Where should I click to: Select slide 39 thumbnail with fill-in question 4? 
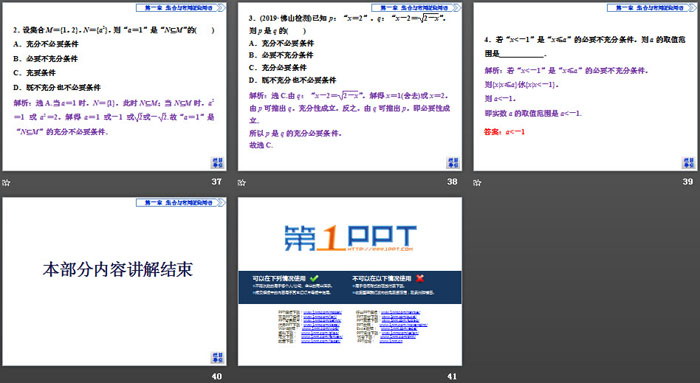[x=585, y=87]
